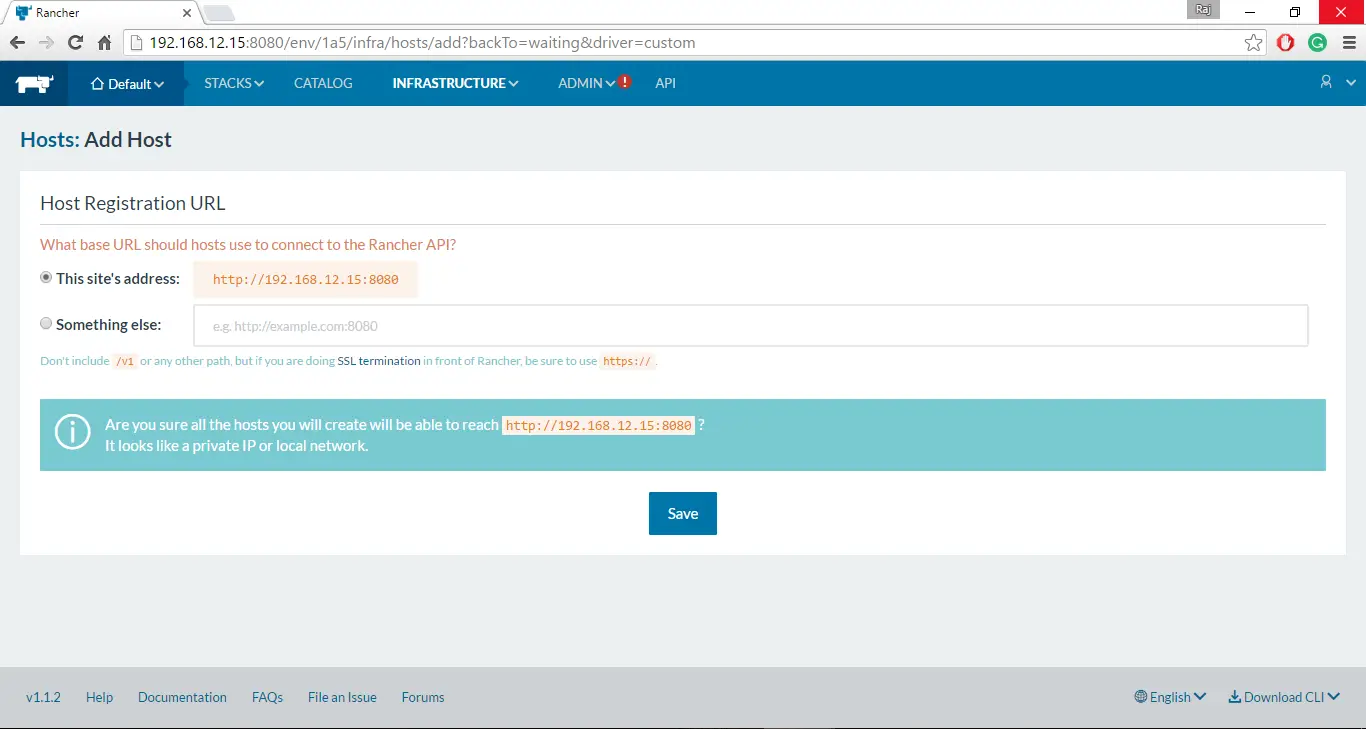Click the browser forward arrow
Viewport: 1366px width, 729px height.
tap(46, 43)
